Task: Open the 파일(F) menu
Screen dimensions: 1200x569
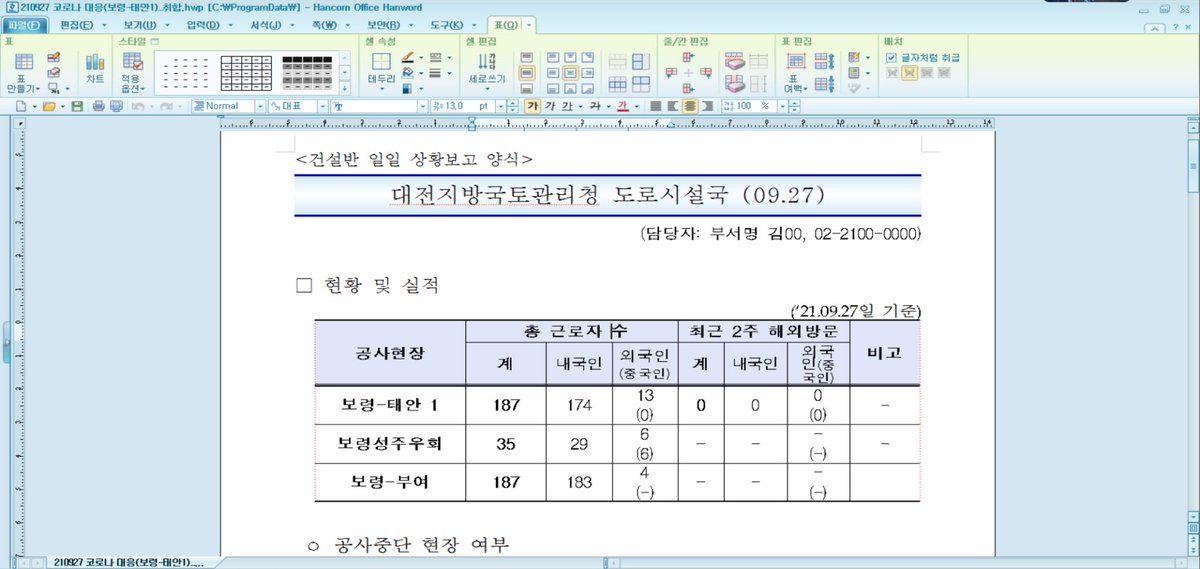Action: point(24,23)
